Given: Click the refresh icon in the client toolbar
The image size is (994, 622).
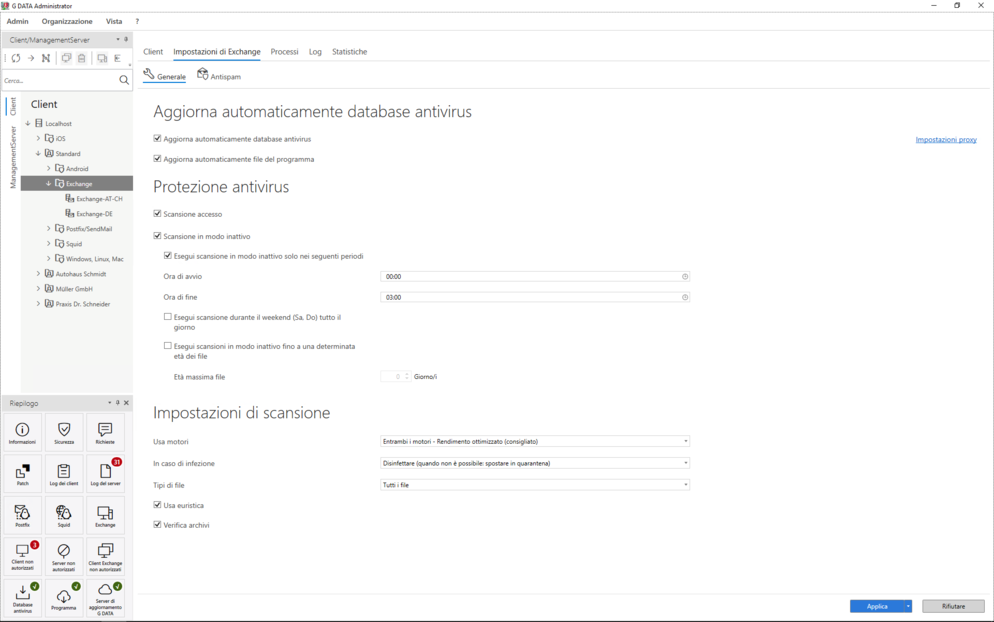Looking at the screenshot, I should [16, 59].
